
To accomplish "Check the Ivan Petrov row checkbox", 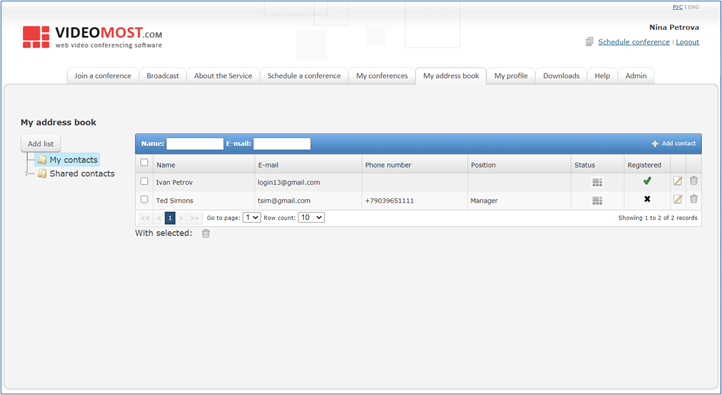I will [144, 181].
